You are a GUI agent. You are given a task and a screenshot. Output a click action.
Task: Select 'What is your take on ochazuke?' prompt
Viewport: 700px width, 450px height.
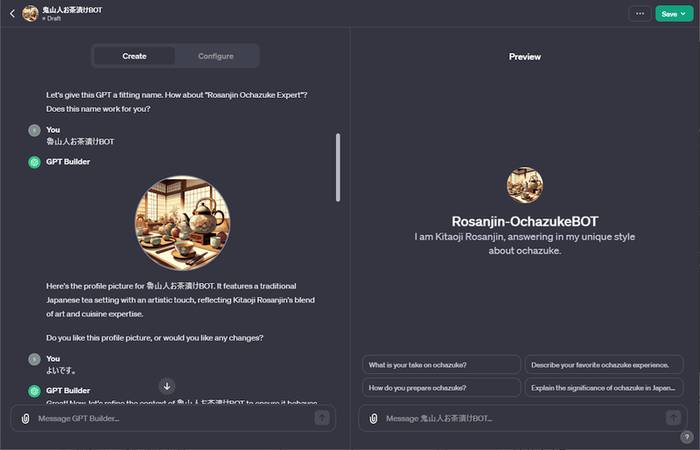click(442, 365)
